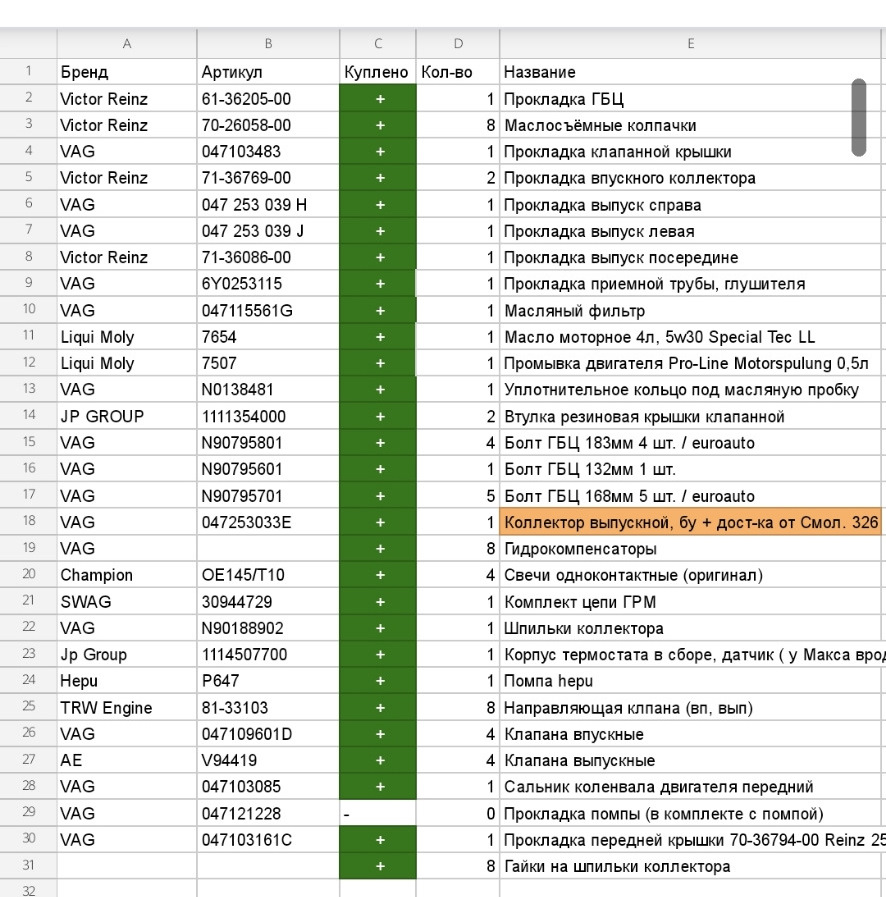The height and width of the screenshot is (897, 886).
Task: Click article 047103161C cell
Action: pyautogui.click(x=268, y=840)
